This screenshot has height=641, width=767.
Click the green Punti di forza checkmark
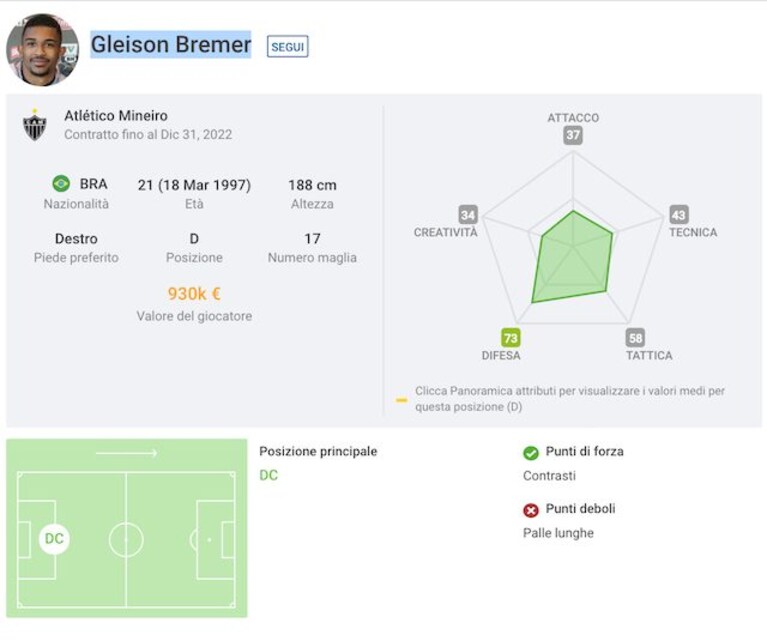531,453
